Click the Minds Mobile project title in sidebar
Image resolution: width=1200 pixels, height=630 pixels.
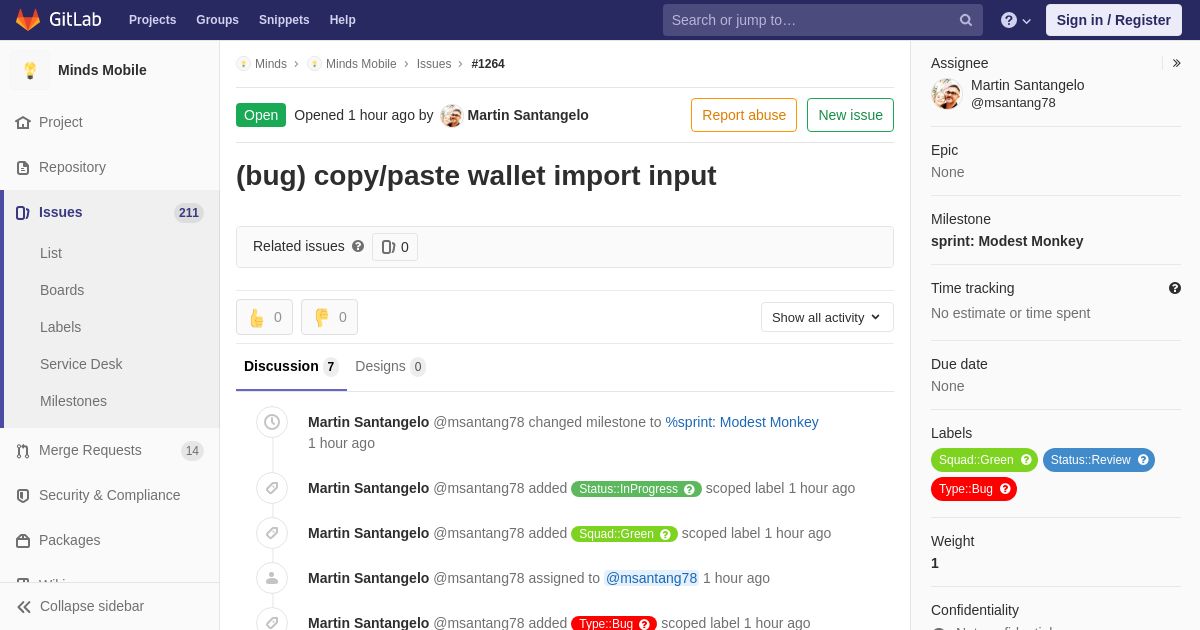click(102, 70)
